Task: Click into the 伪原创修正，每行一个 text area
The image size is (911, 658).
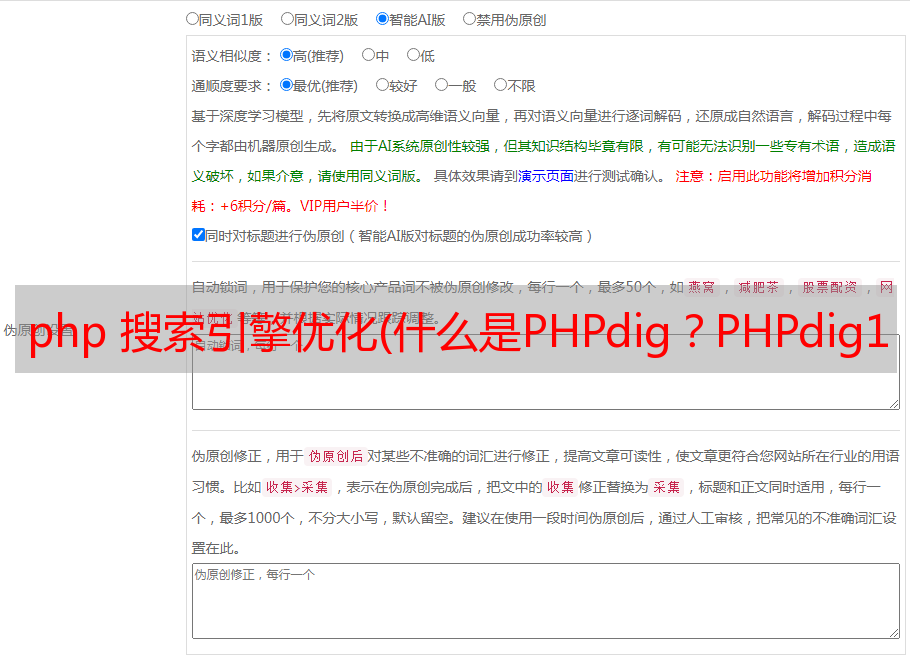Action: click(x=546, y=601)
